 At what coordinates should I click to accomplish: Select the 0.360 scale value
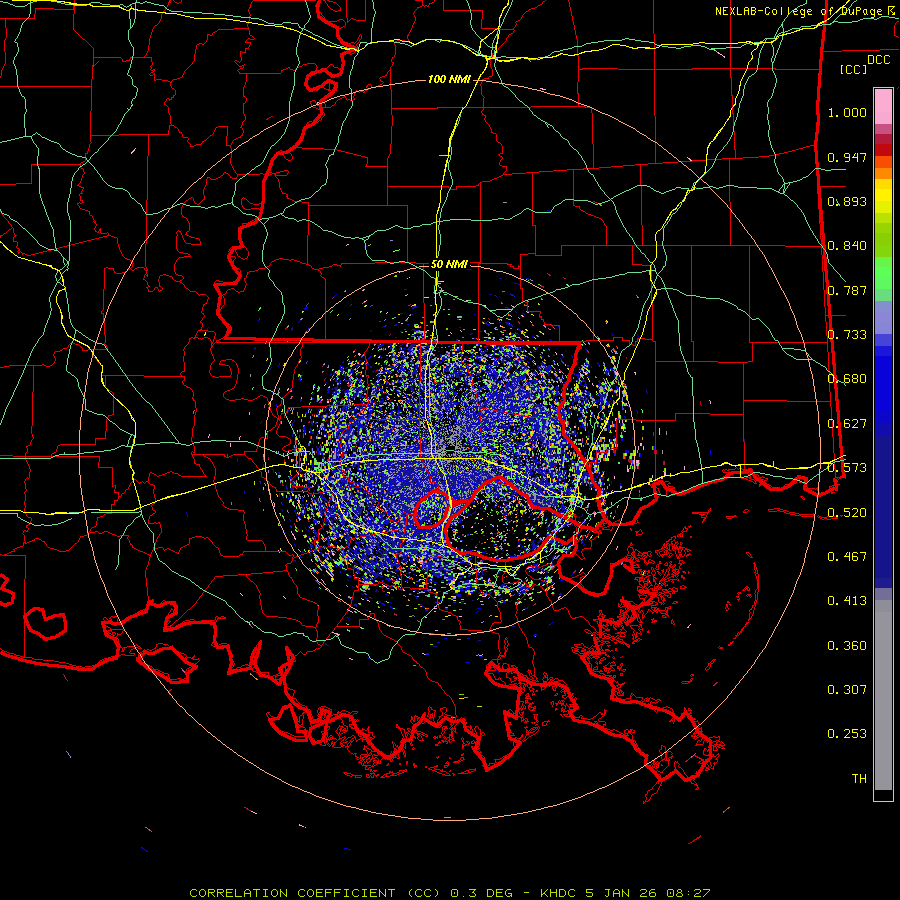[847, 646]
